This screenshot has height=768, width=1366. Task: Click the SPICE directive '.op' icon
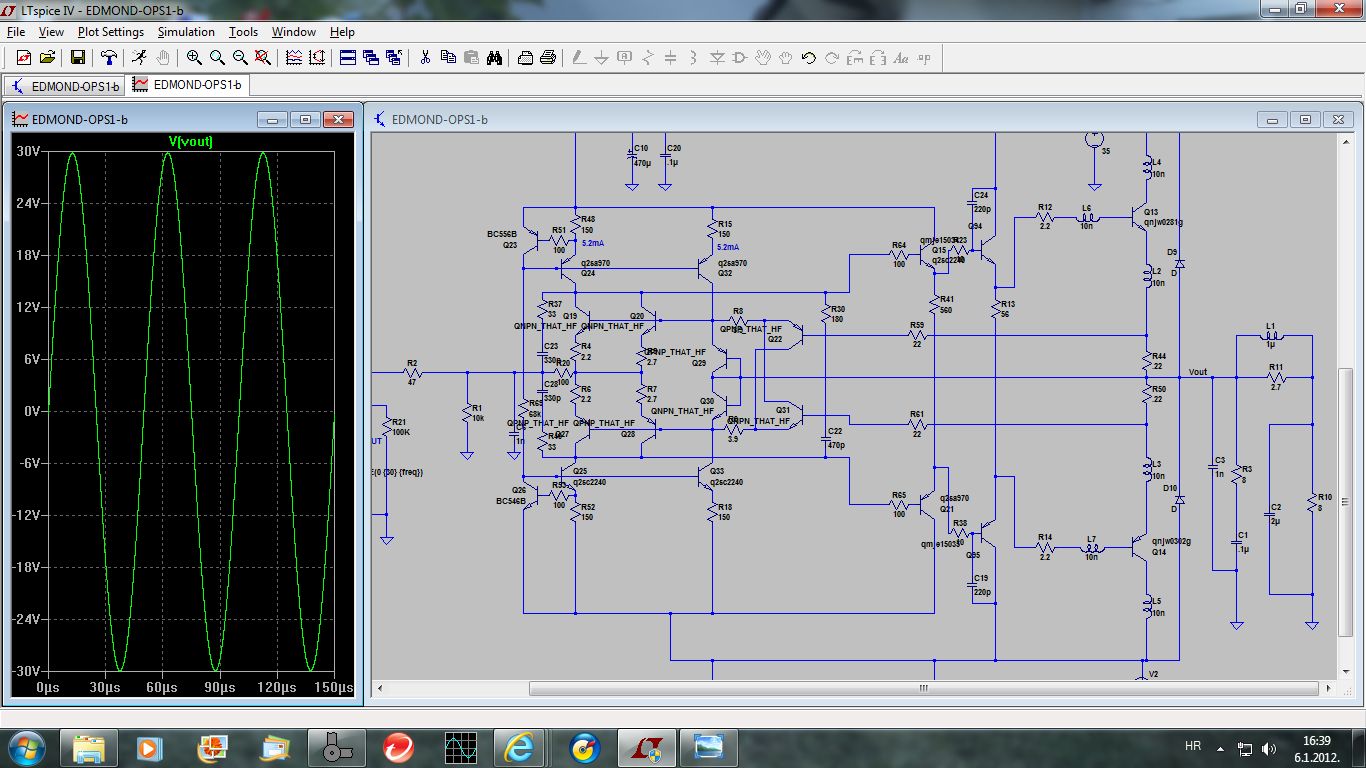tap(924, 58)
